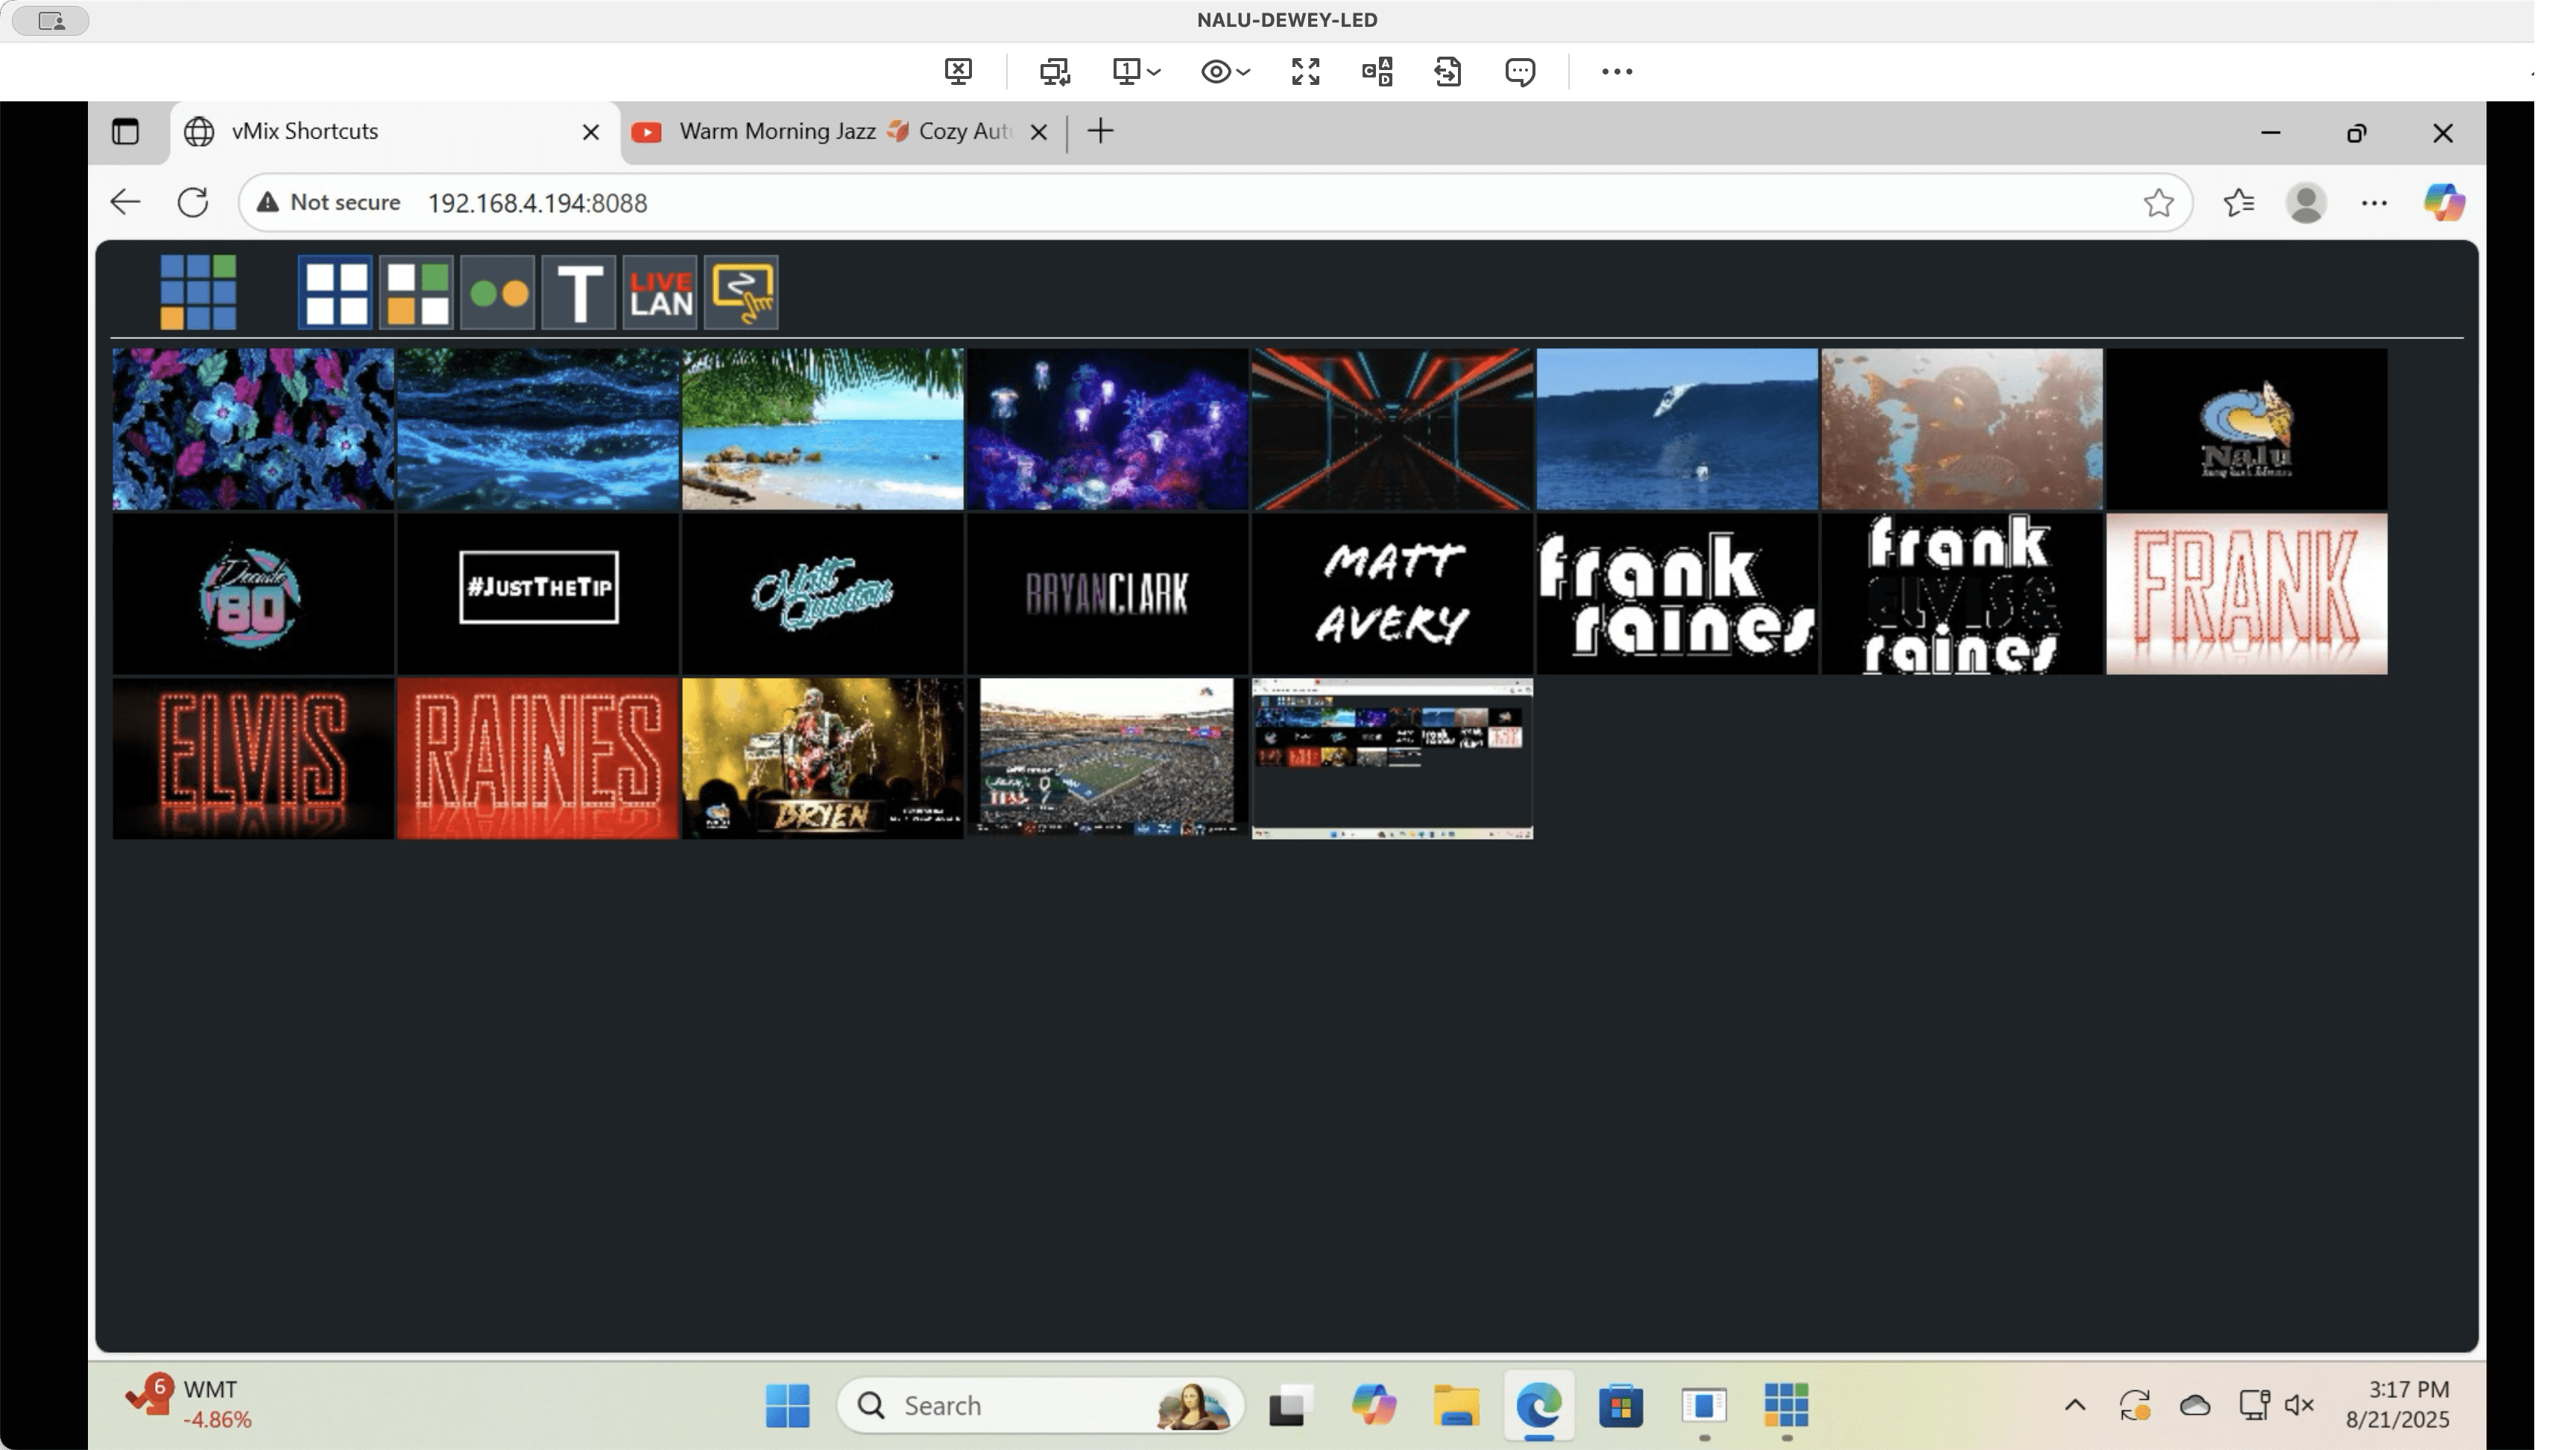
Task: Open more options in remote toolbar
Action: 1617,71
